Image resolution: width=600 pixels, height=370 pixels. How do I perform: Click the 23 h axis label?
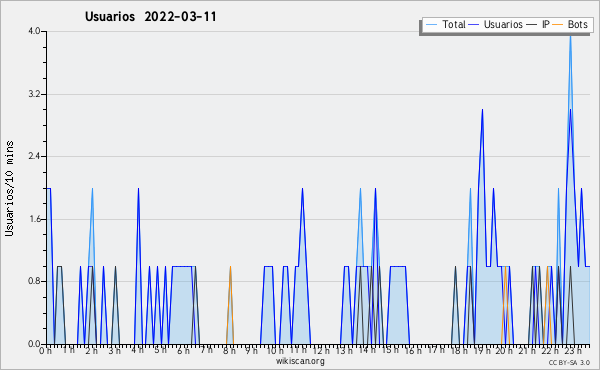click(574, 351)
